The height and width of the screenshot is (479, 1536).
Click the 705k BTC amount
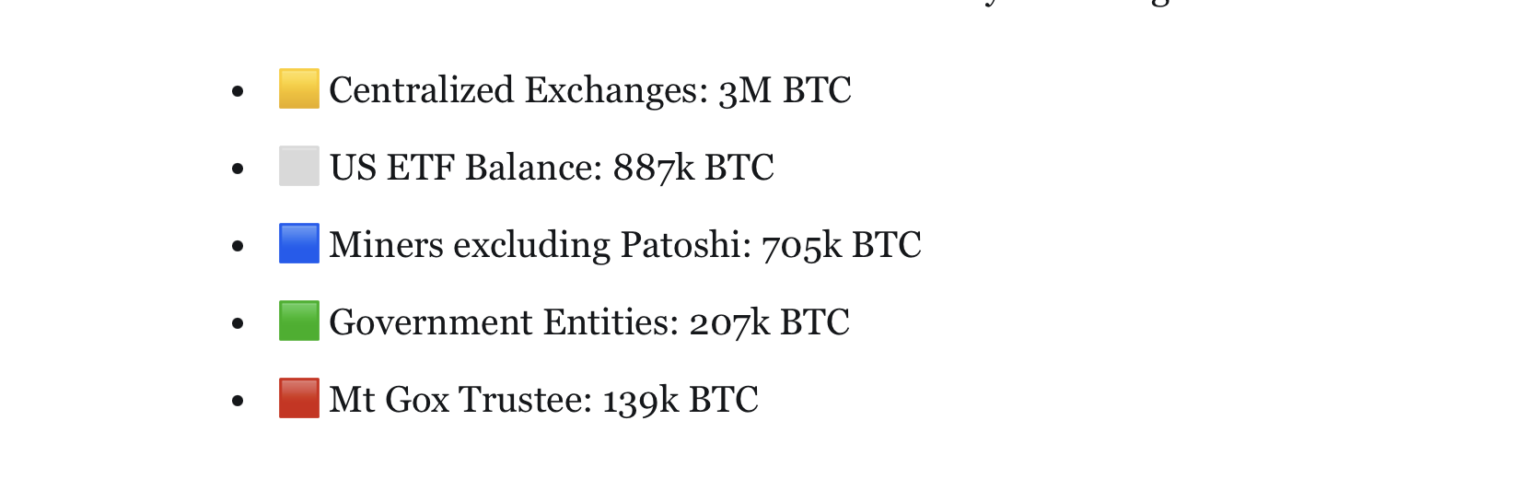pos(841,245)
